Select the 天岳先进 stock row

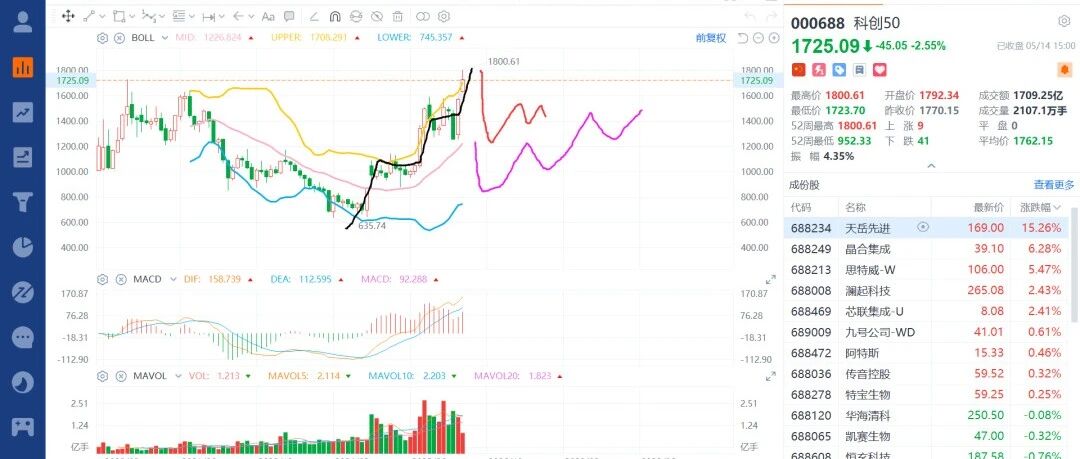[x=926, y=227]
